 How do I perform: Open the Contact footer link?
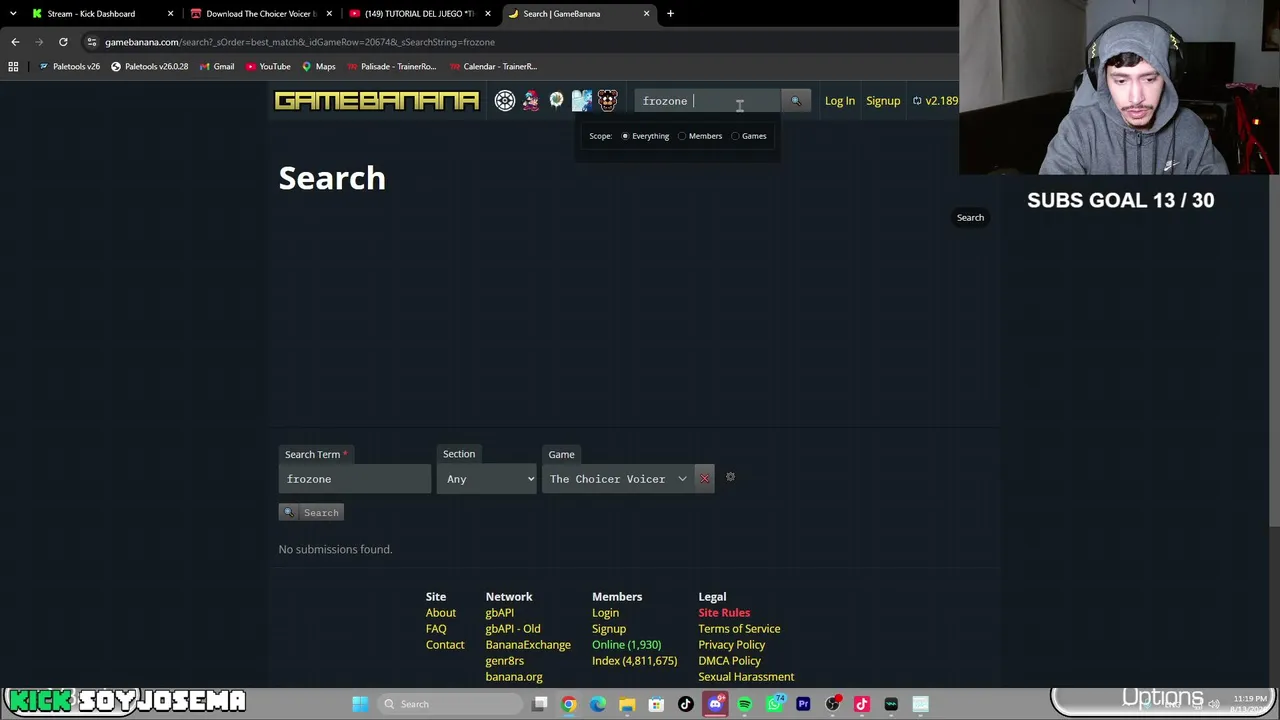click(445, 645)
